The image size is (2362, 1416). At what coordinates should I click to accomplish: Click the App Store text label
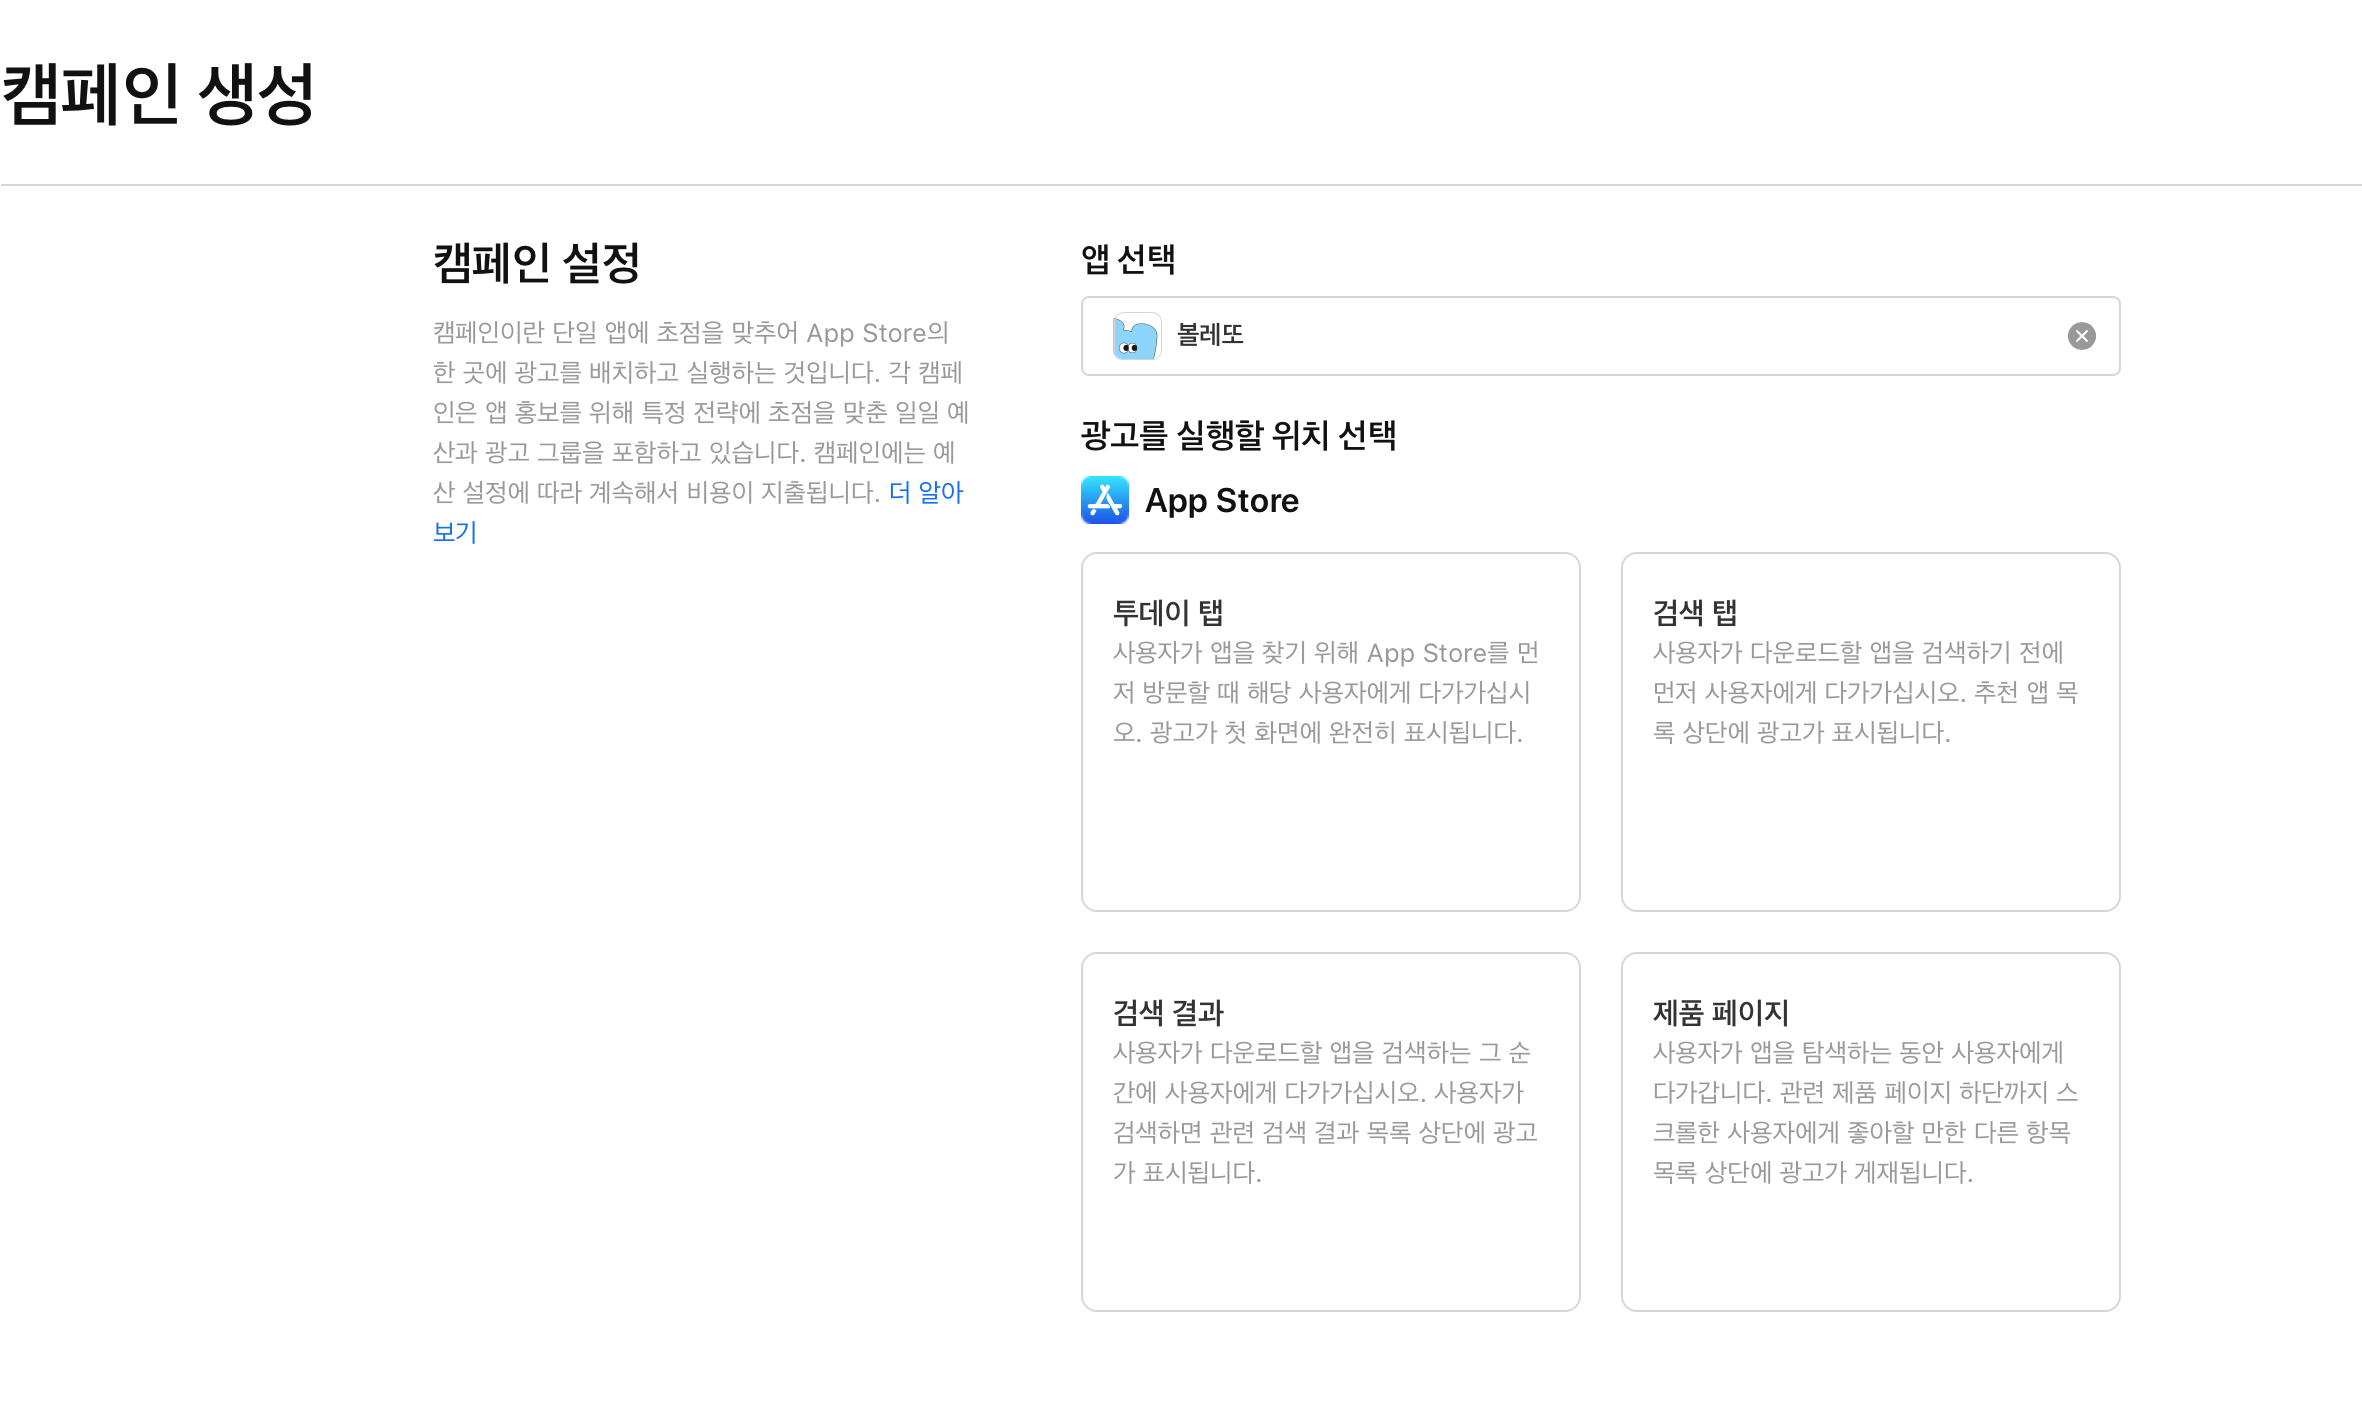[1221, 500]
